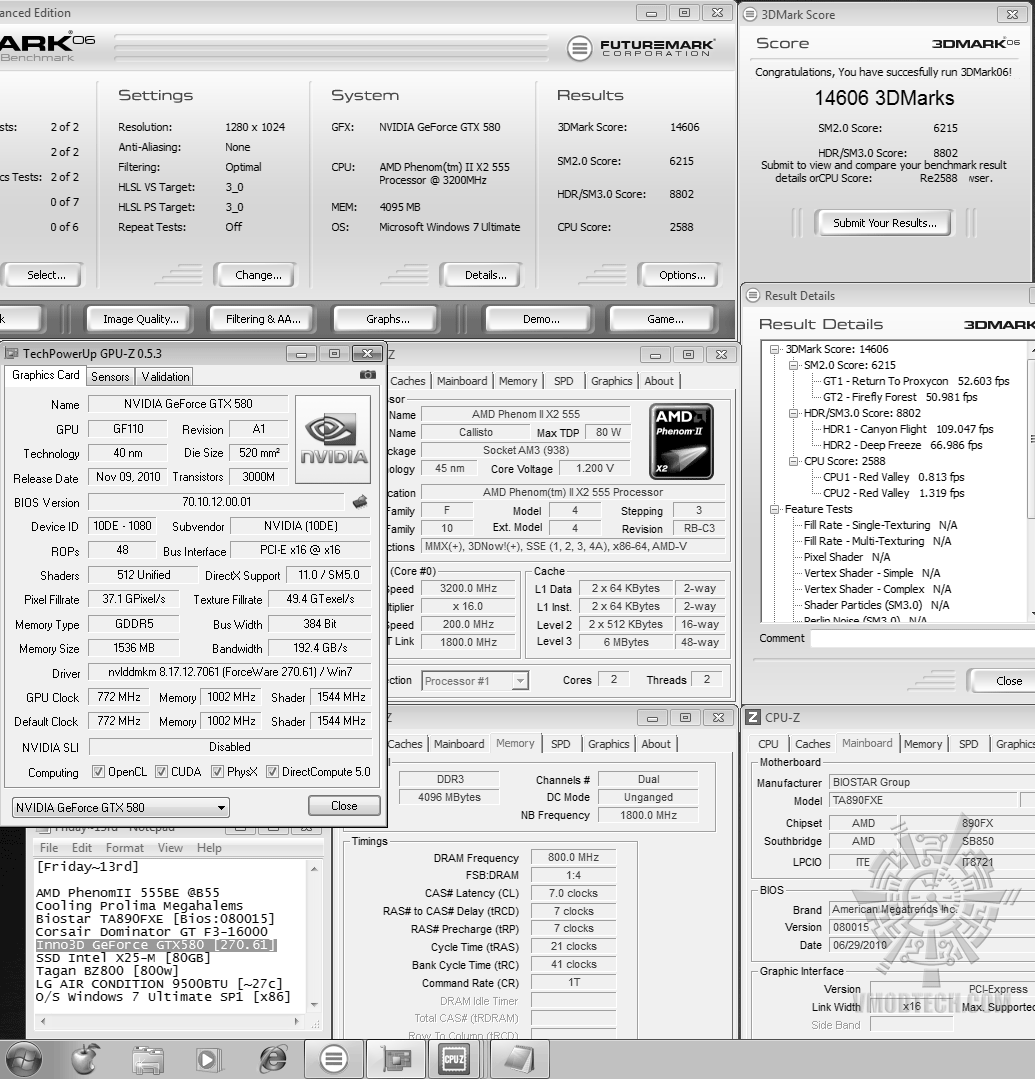The height and width of the screenshot is (1079, 1035).
Task: Toggle the OpenCL checkbox
Action: tap(98, 771)
